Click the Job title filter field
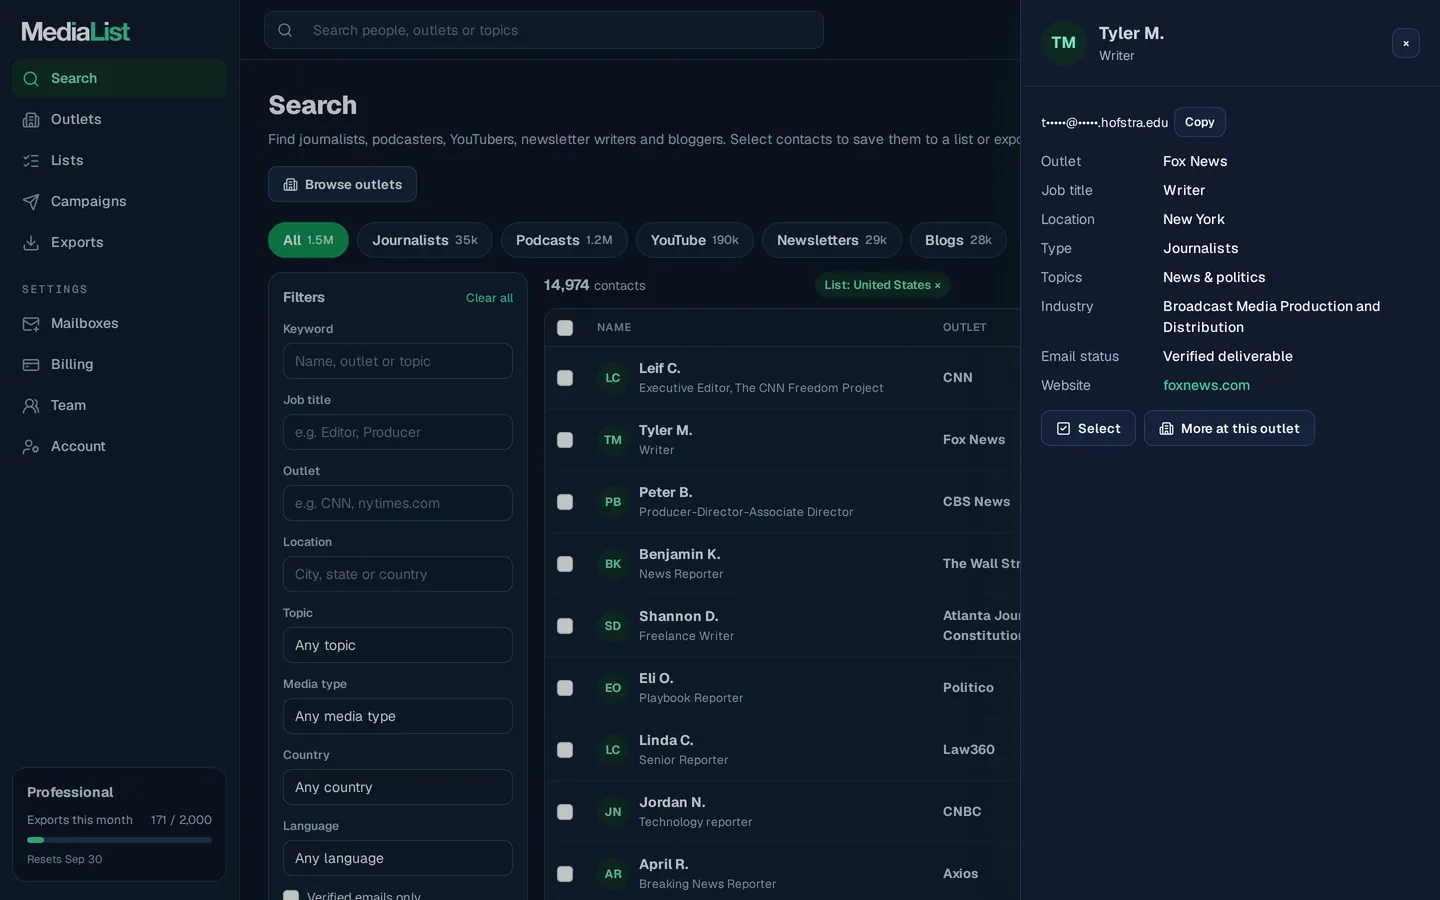Viewport: 1440px width, 900px height. [x=398, y=432]
